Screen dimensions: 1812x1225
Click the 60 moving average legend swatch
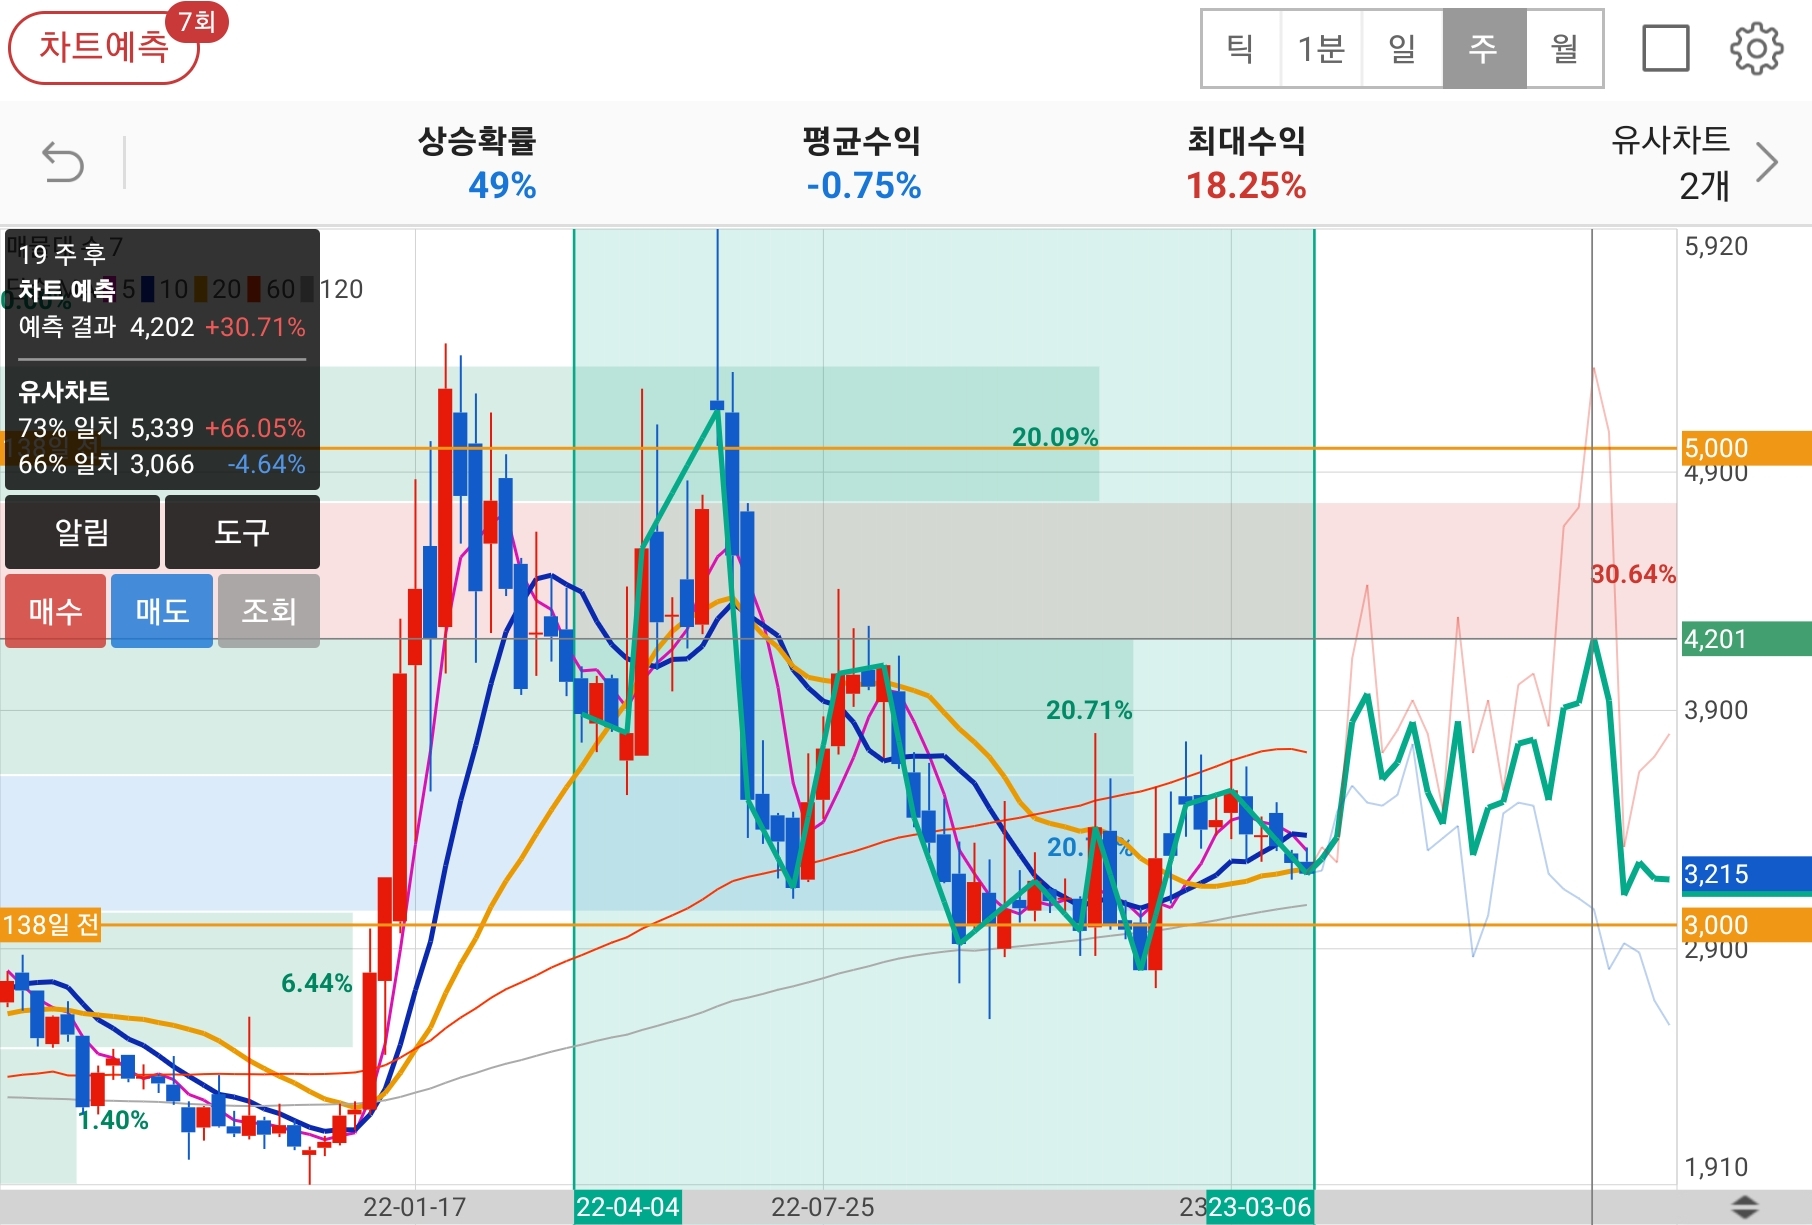(254, 289)
